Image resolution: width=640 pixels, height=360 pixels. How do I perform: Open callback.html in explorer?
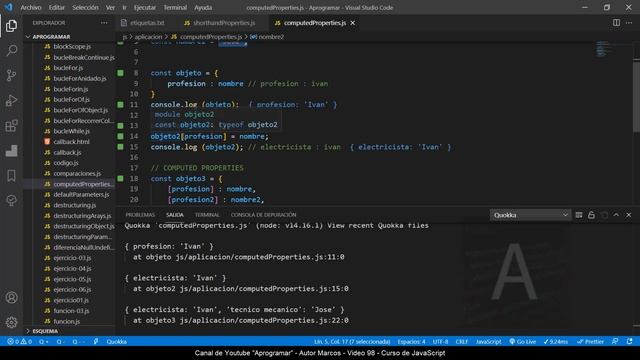(71, 142)
